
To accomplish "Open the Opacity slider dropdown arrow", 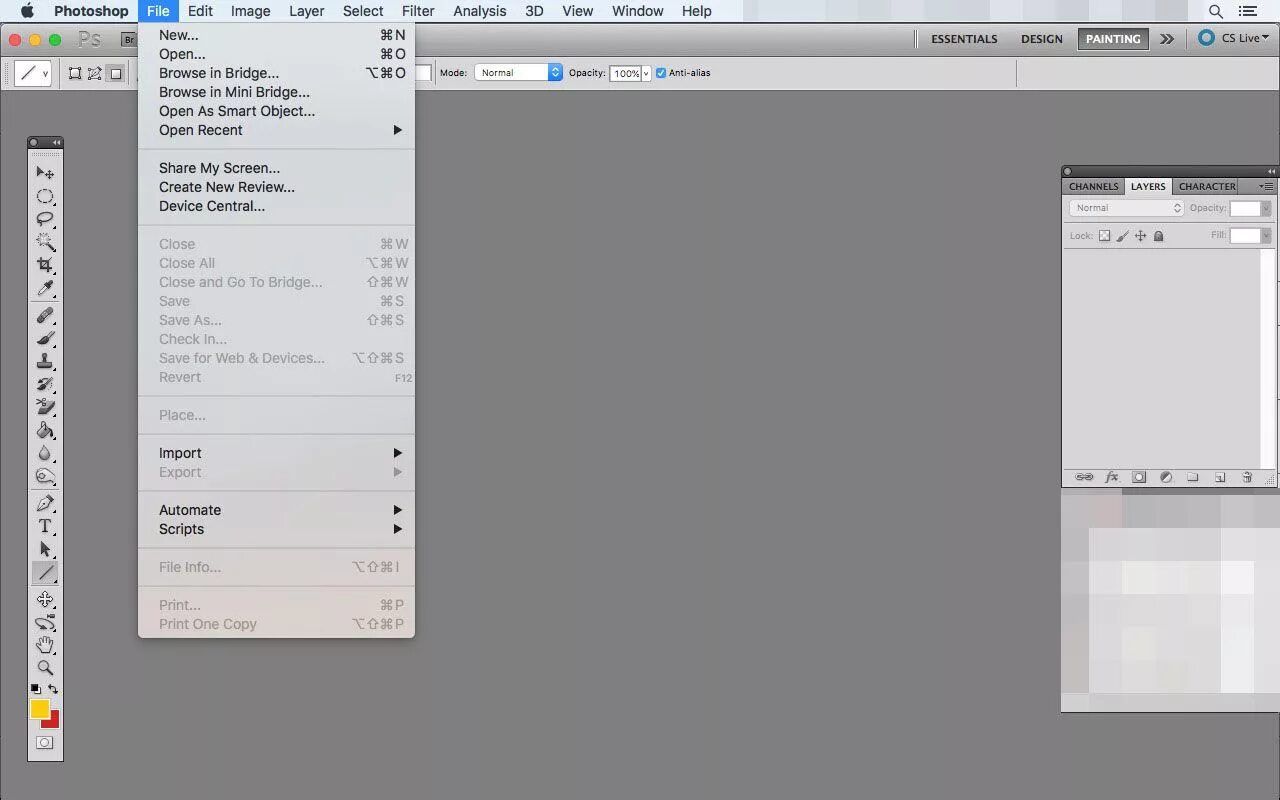I will point(646,74).
